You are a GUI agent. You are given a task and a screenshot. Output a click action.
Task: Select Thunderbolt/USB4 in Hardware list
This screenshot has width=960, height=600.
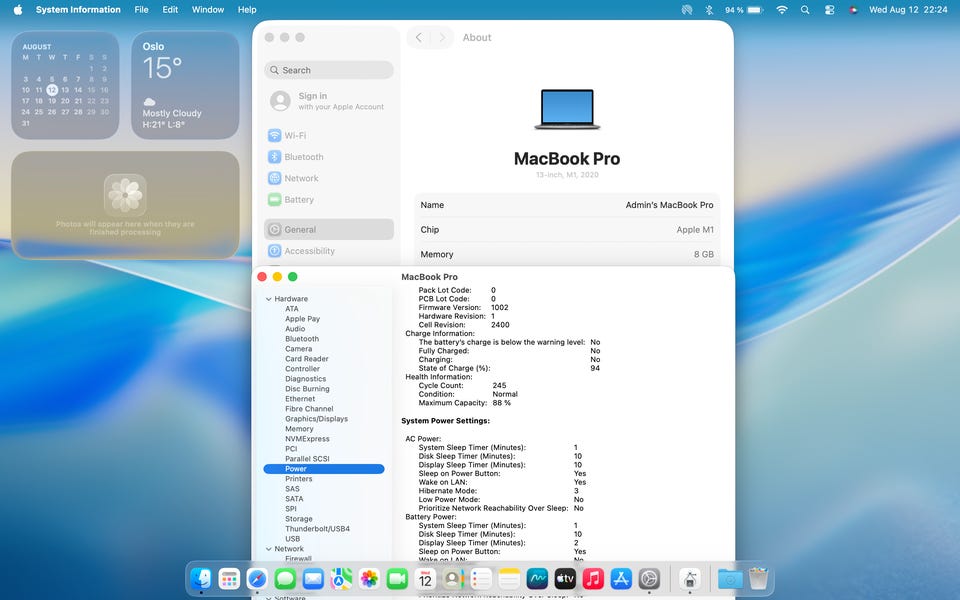tap(317, 529)
